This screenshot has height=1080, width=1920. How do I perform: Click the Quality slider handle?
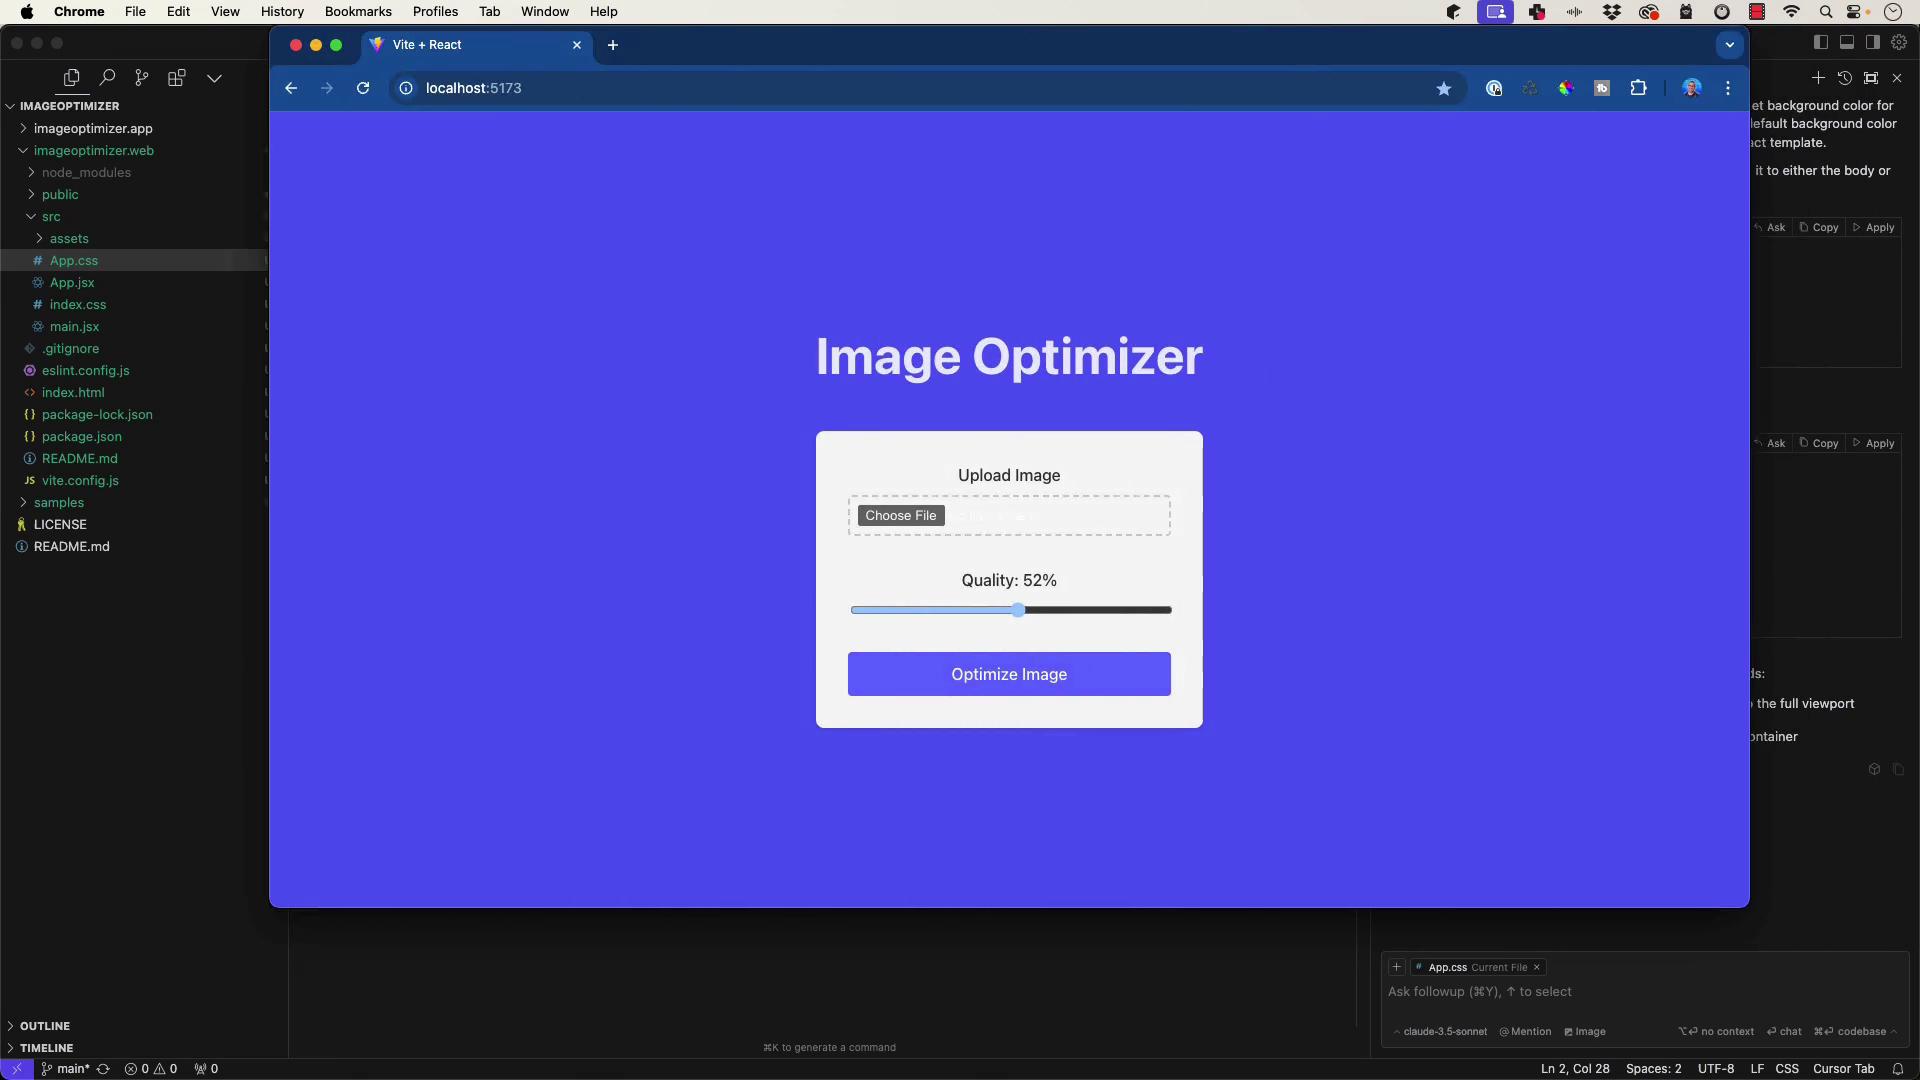[x=1018, y=610]
